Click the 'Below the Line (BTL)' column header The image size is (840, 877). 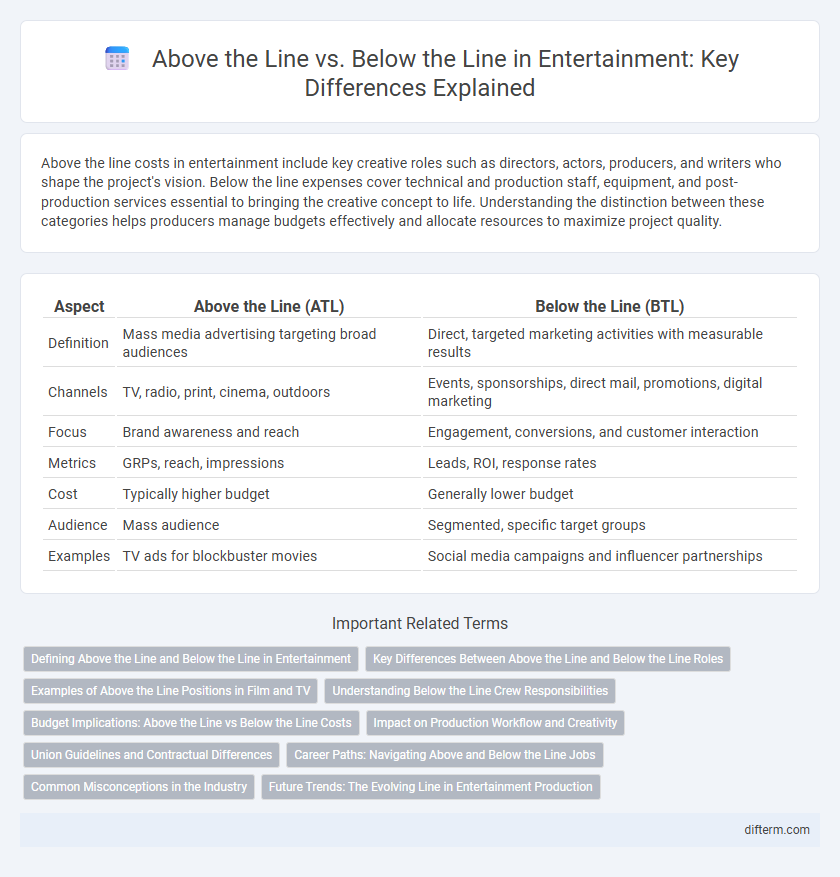pyautogui.click(x=610, y=307)
